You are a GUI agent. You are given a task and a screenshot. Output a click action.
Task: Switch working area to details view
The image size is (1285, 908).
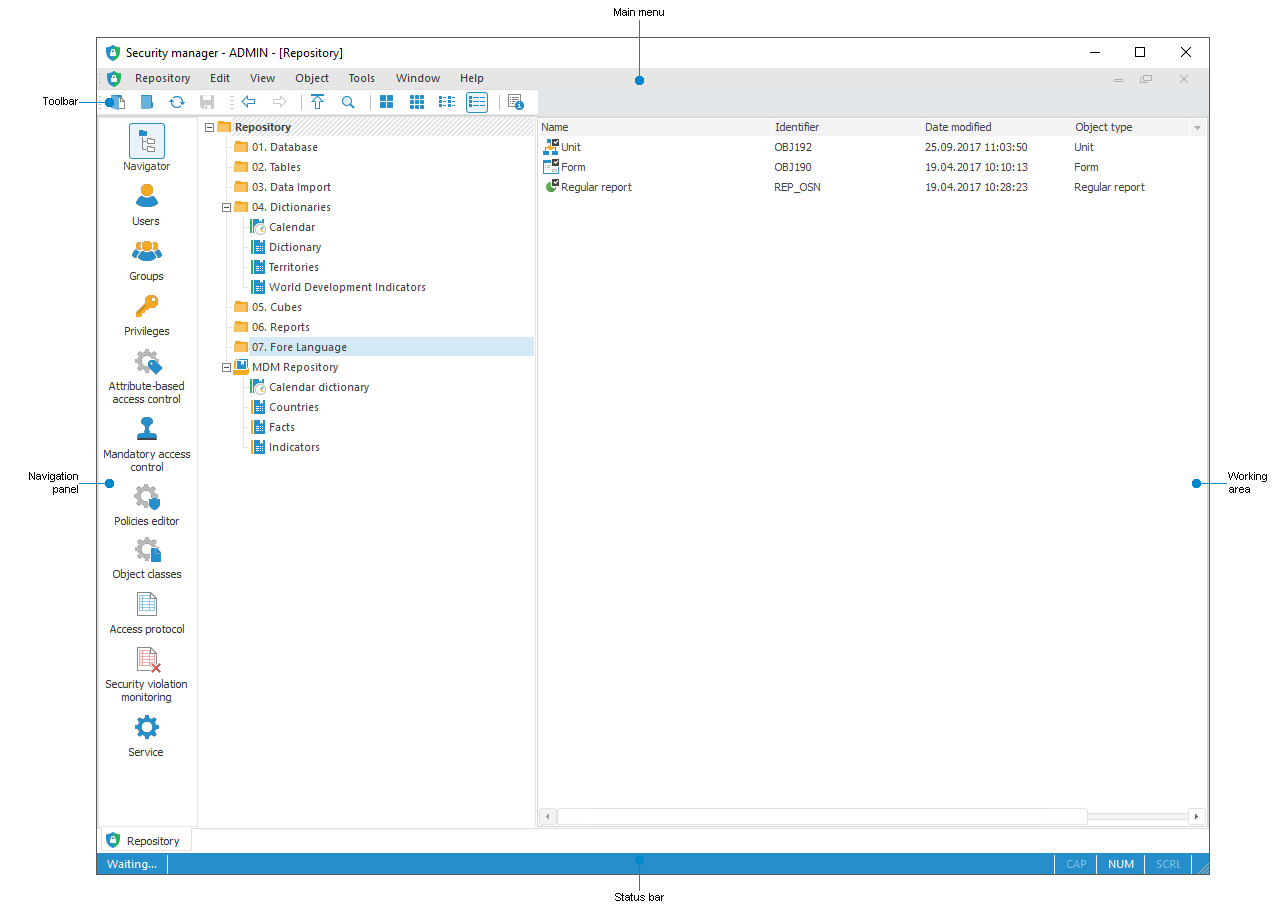(x=476, y=101)
